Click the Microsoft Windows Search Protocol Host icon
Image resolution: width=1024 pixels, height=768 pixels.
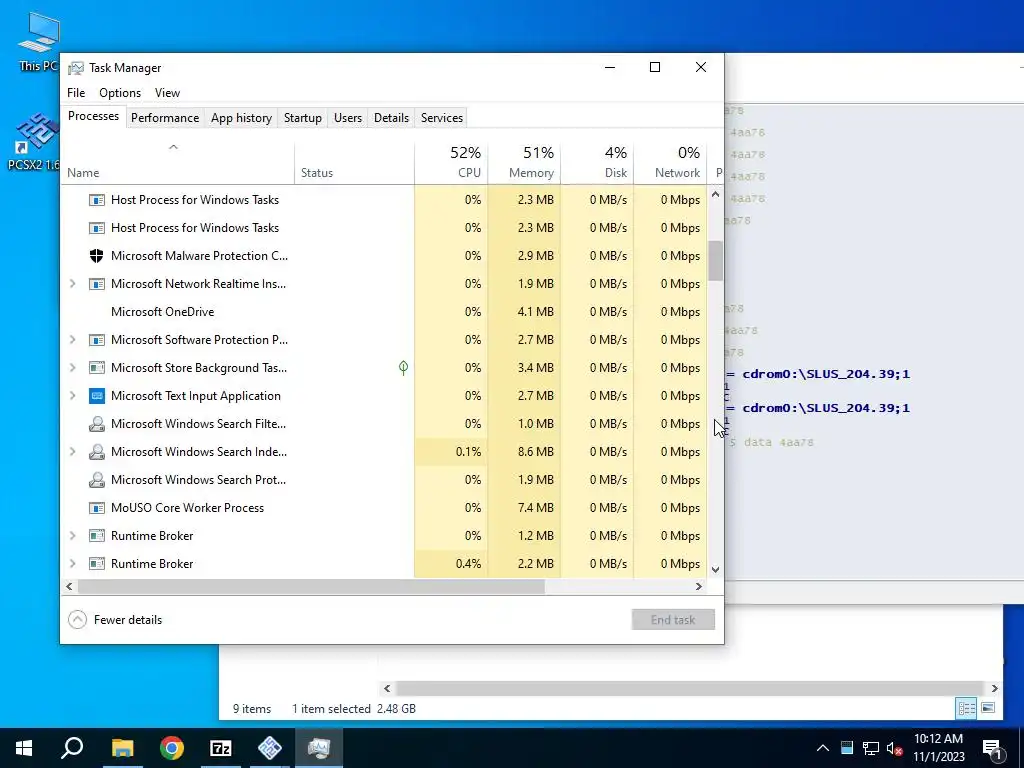(97, 480)
